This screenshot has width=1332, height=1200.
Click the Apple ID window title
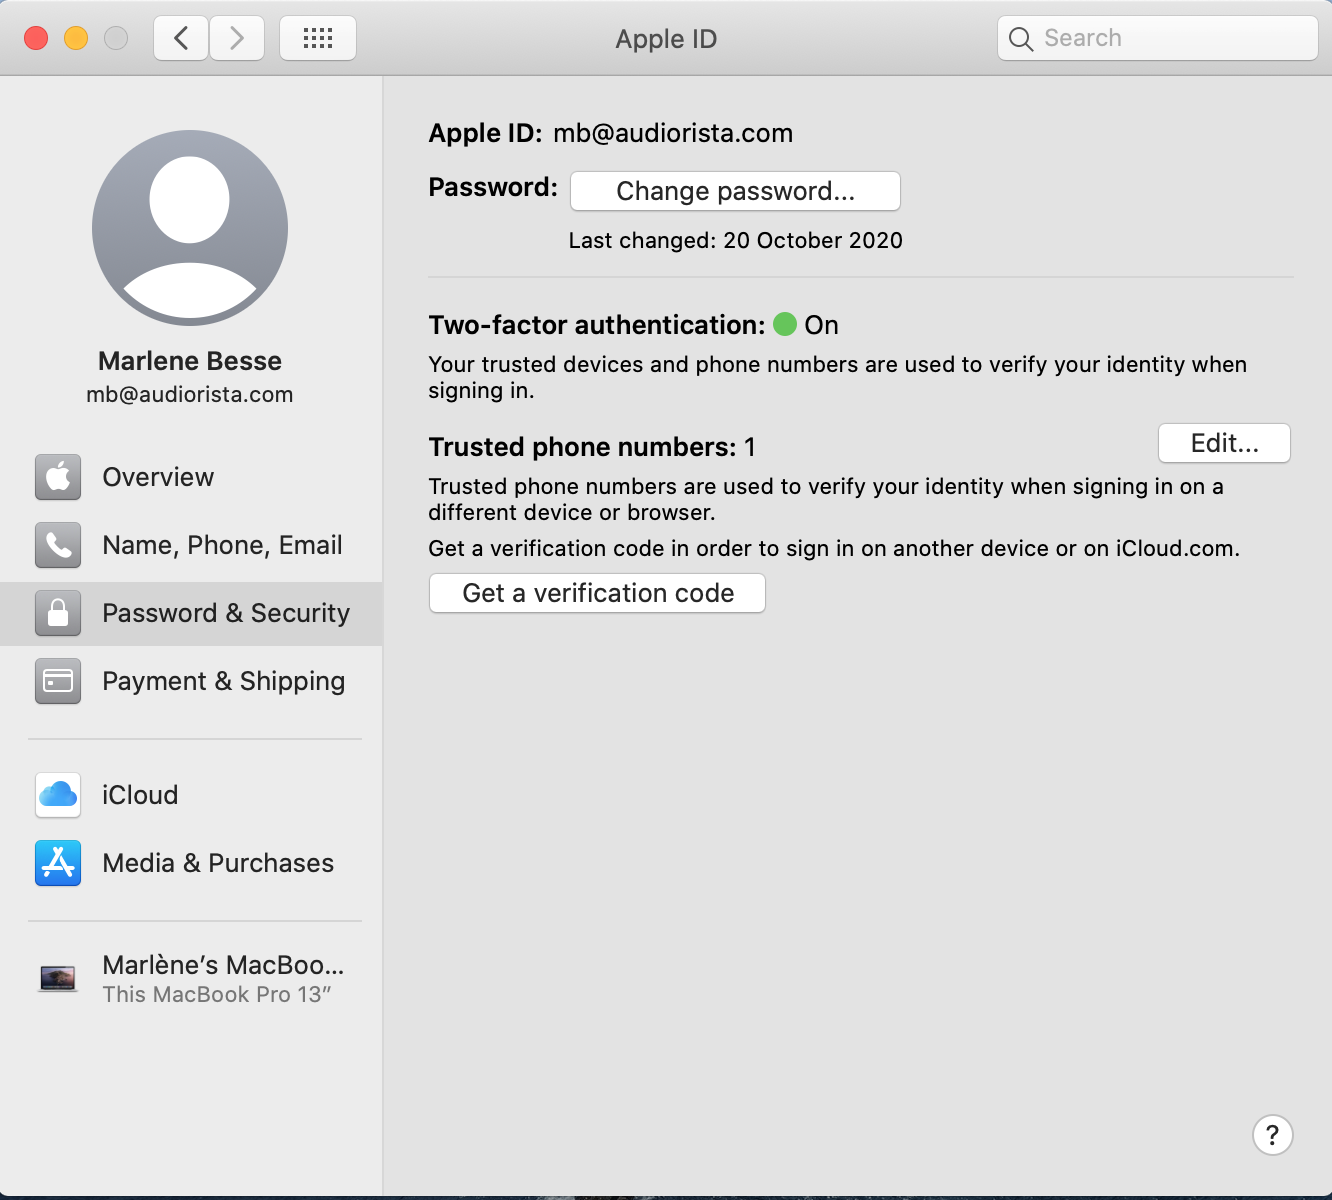click(666, 39)
